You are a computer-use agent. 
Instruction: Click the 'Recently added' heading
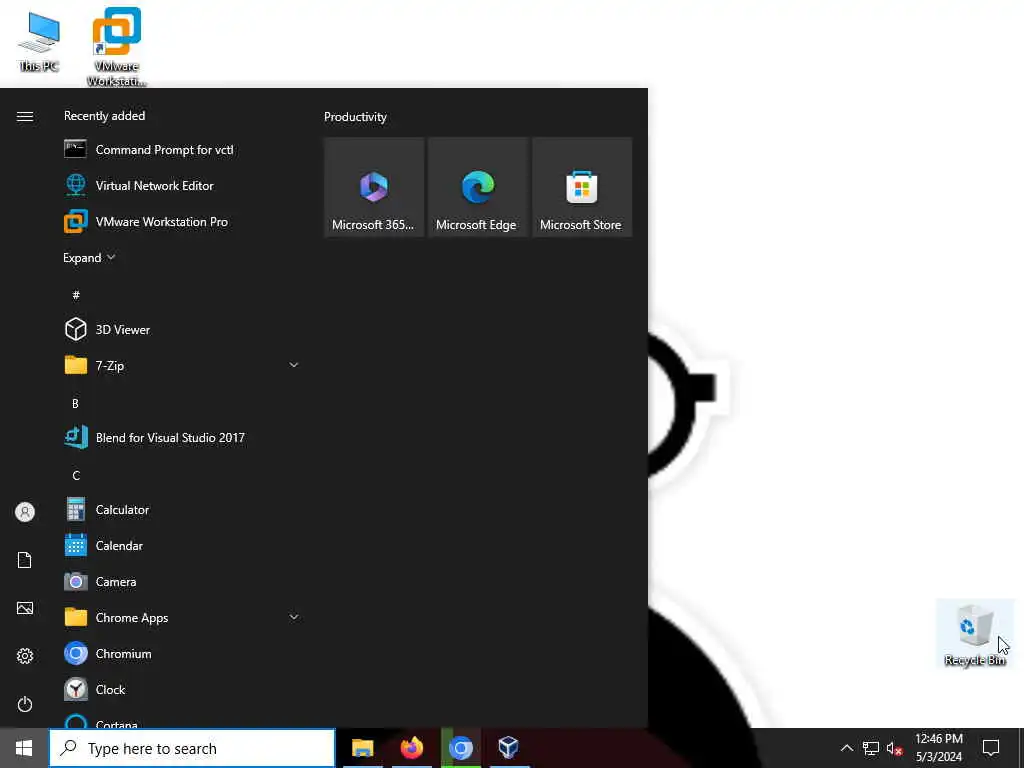point(104,116)
